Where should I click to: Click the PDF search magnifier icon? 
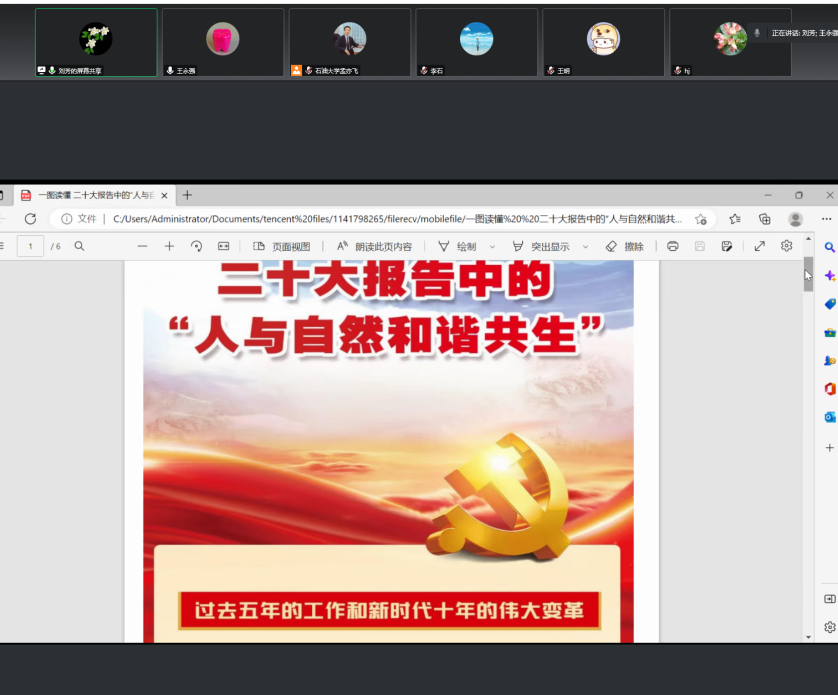(x=80, y=246)
